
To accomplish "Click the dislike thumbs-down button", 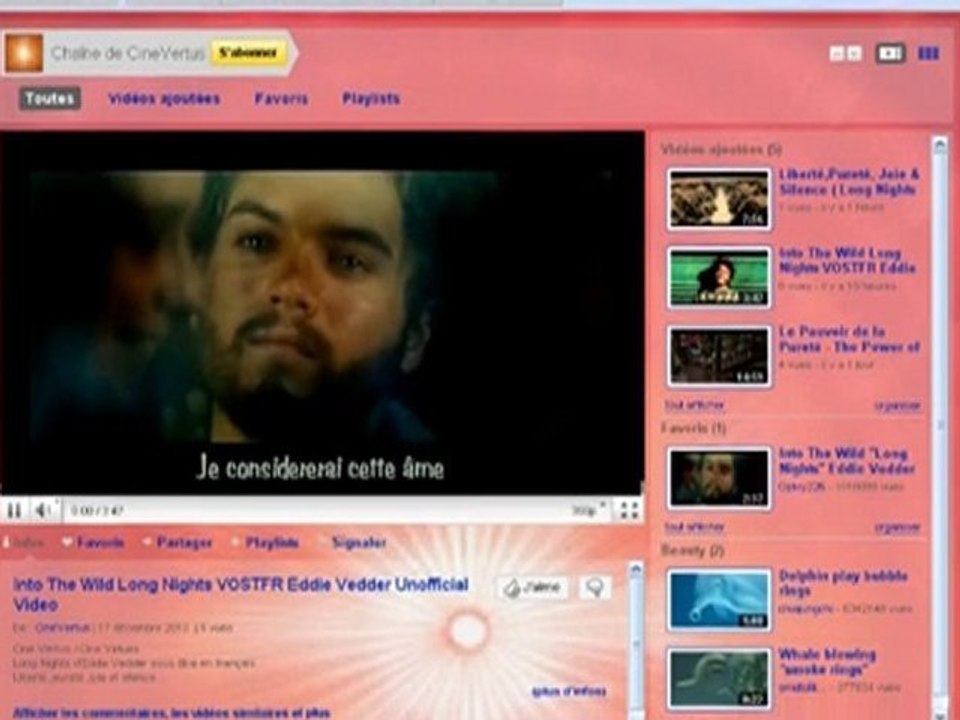I will (x=594, y=588).
